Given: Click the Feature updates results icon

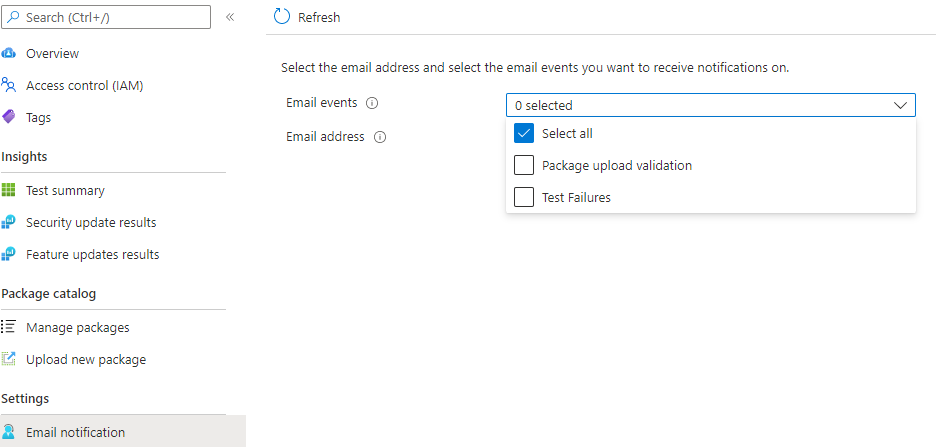Looking at the screenshot, I should [x=9, y=254].
